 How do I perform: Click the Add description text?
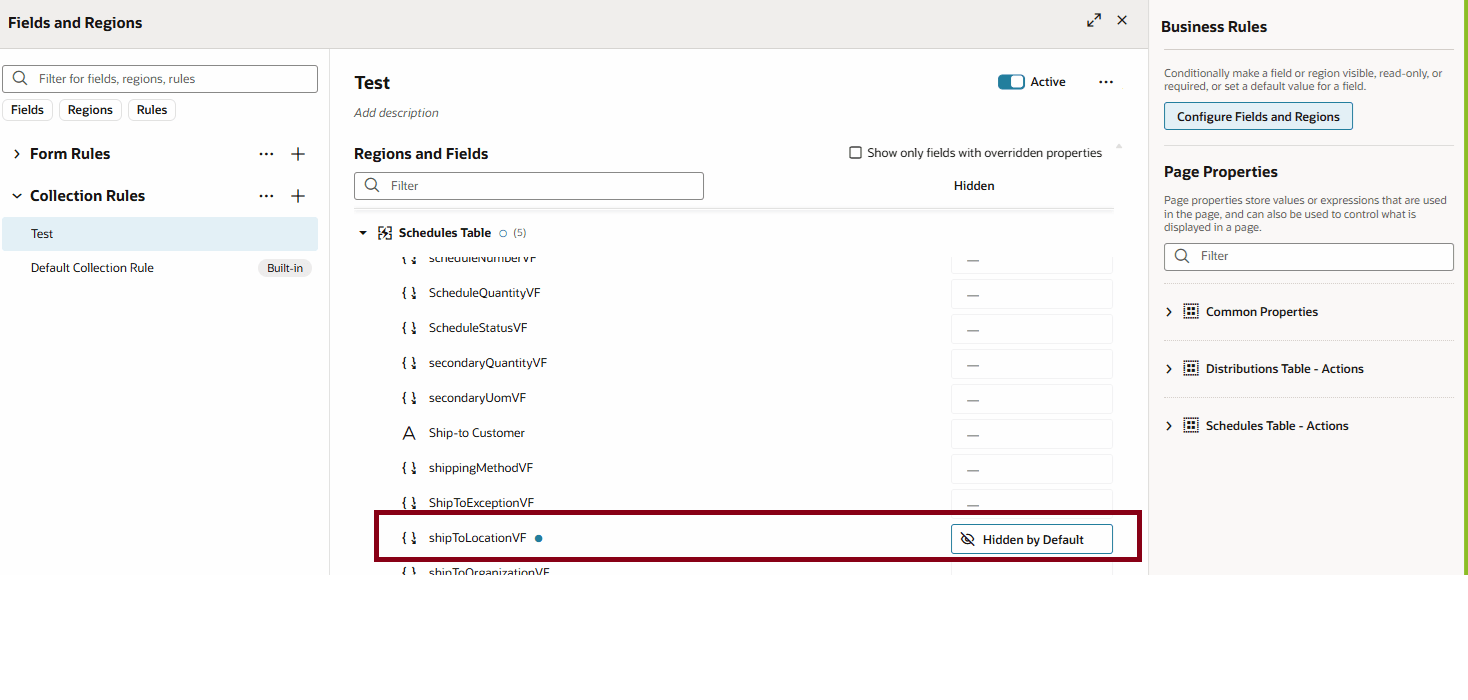[x=396, y=113]
